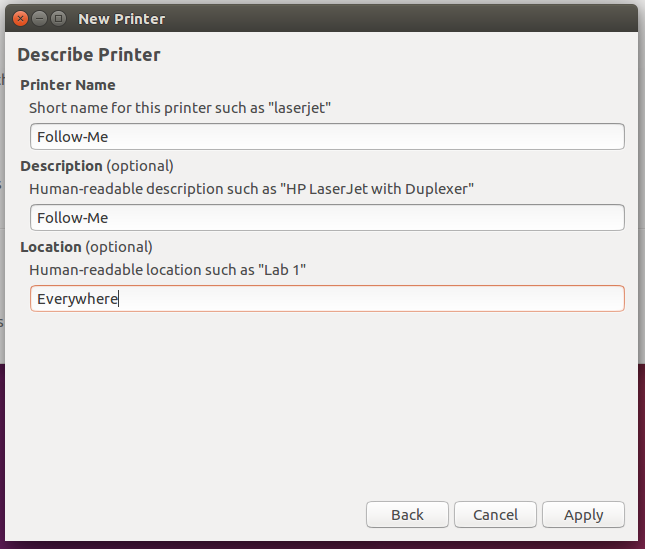Click the Apply button
The width and height of the screenshot is (645, 549).
point(583,514)
